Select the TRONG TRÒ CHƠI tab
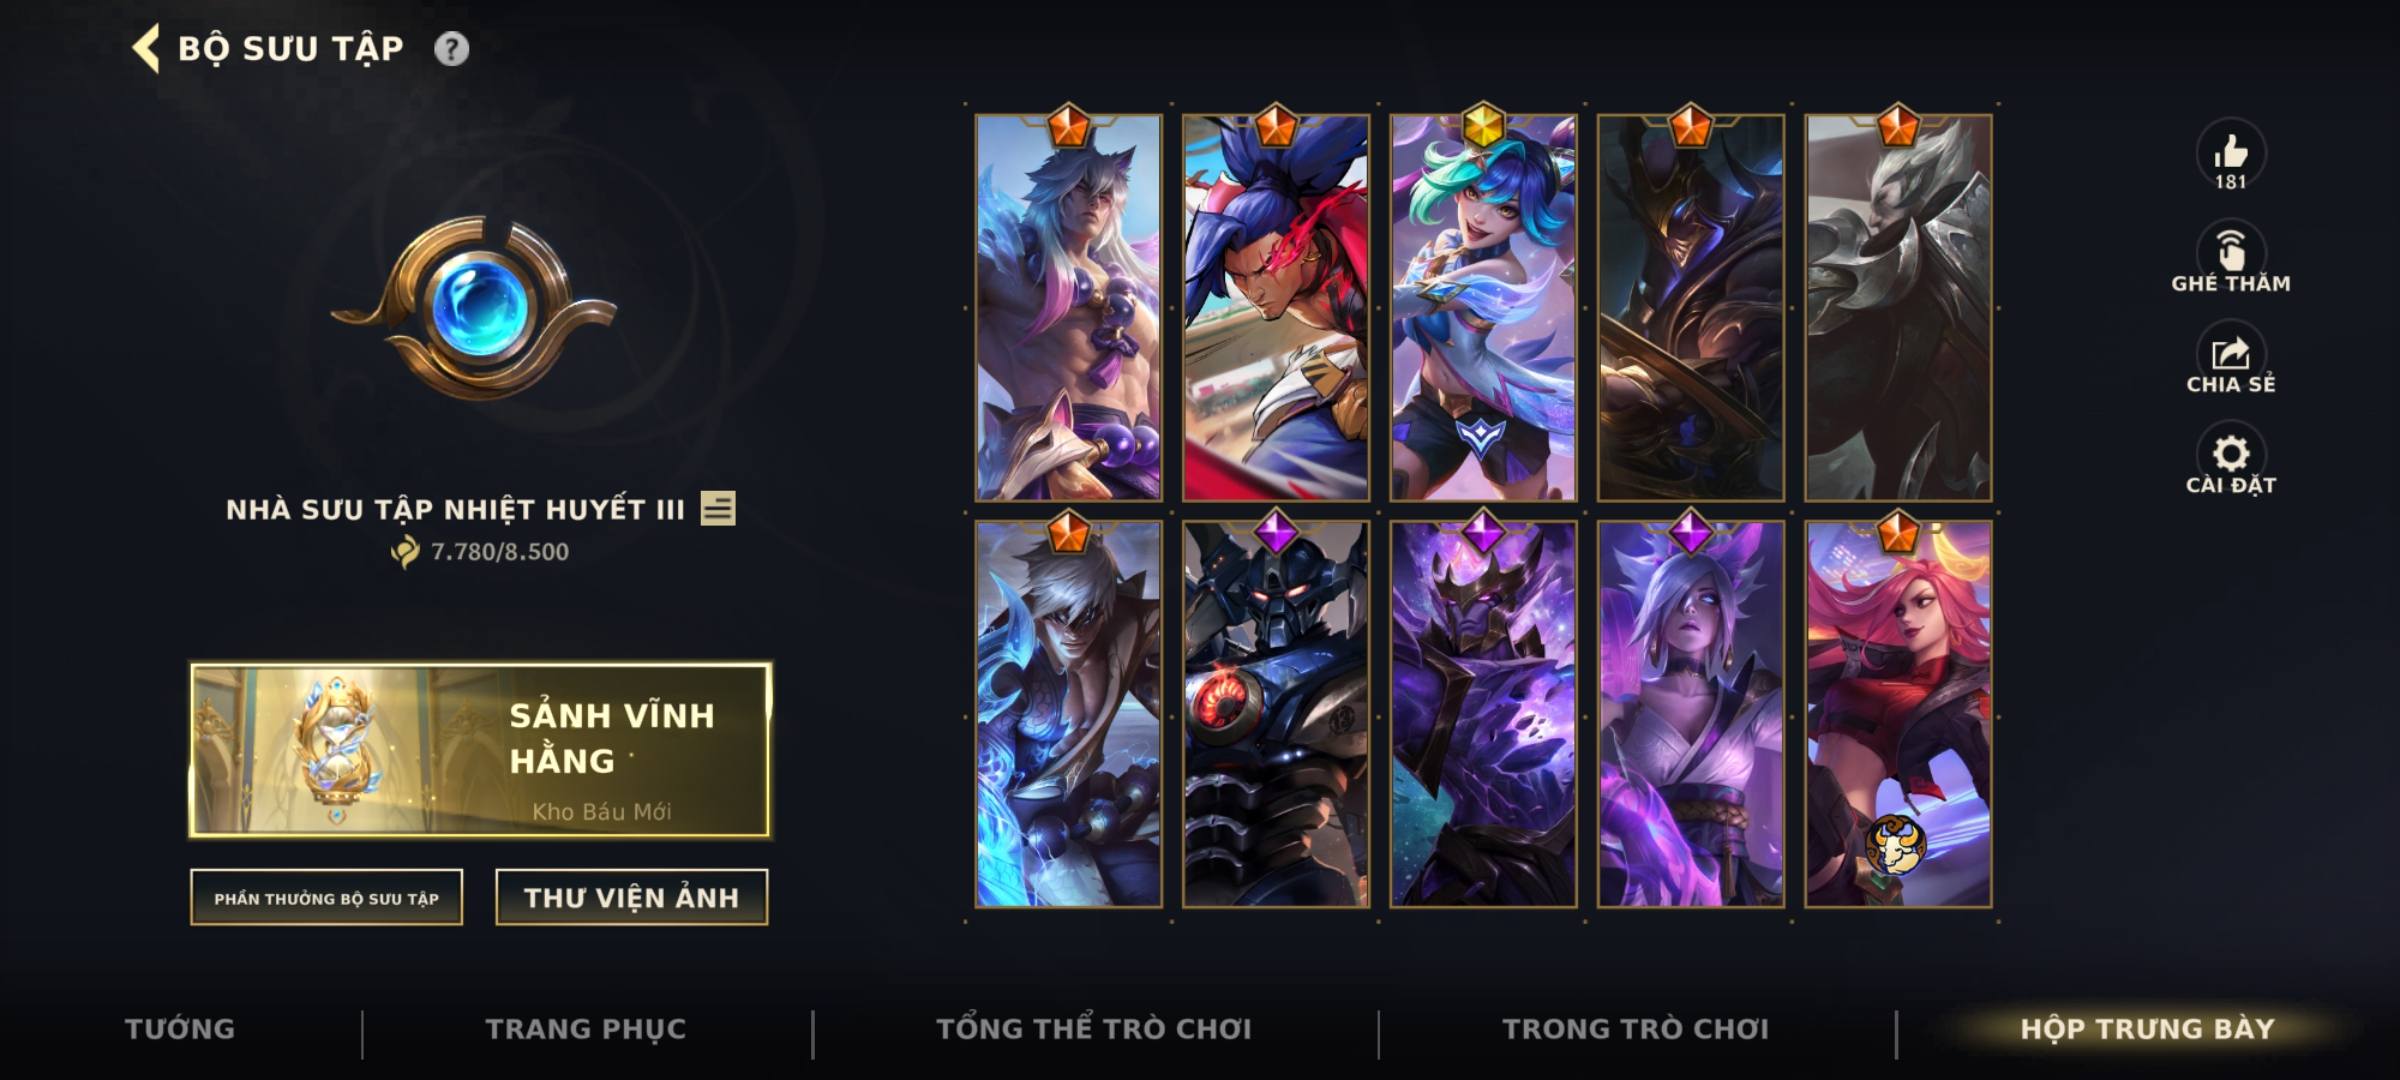Image resolution: width=2400 pixels, height=1080 pixels. pos(1636,1029)
